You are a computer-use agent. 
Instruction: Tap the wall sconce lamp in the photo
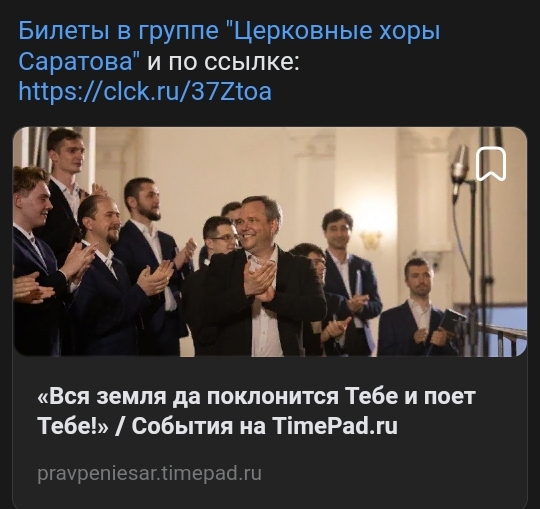(371, 239)
